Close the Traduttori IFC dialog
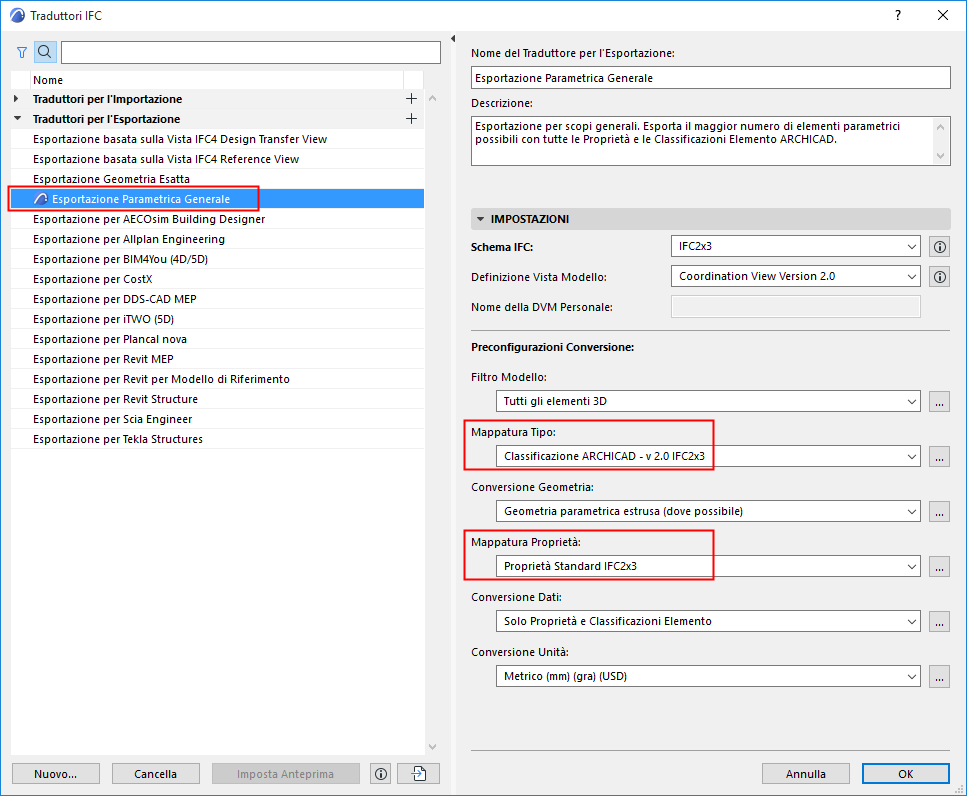 tap(943, 15)
